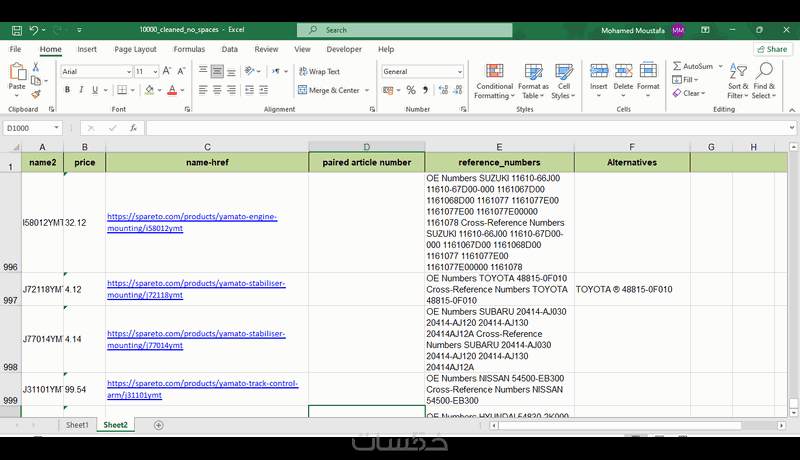Open Cell Styles gallery

point(563,82)
